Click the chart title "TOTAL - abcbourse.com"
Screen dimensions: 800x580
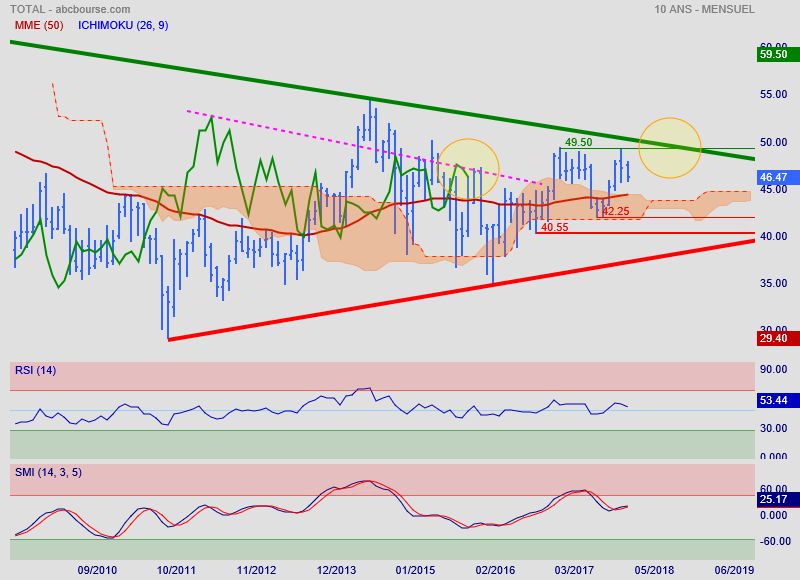coord(70,9)
